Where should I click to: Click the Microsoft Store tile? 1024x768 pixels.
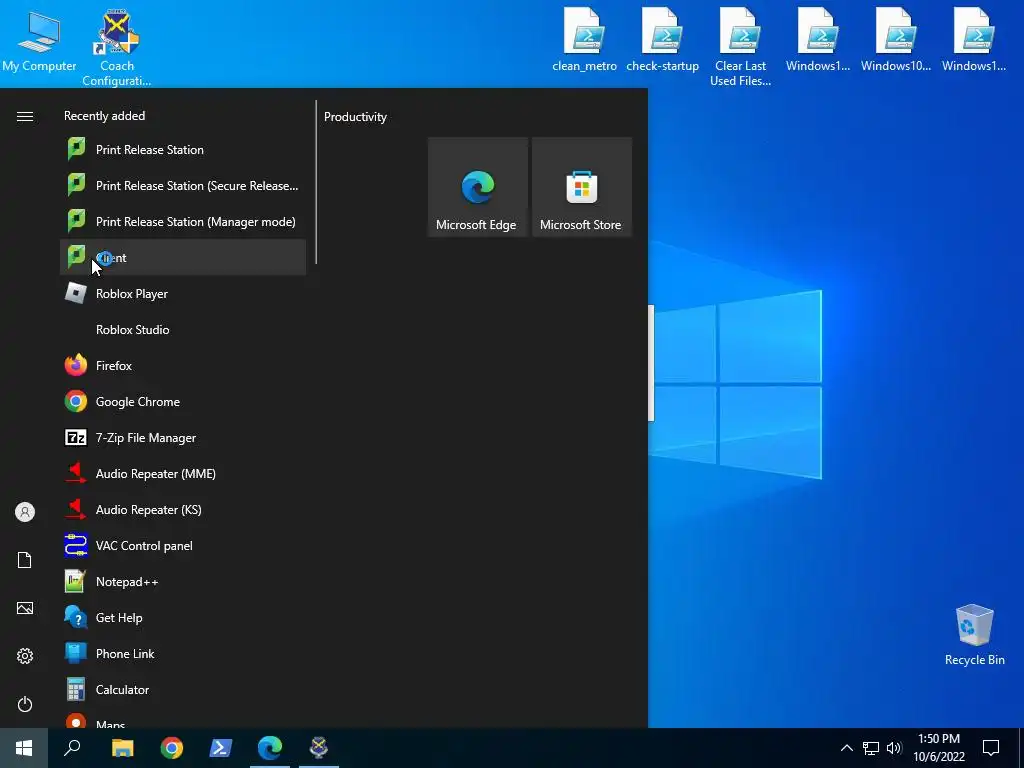pyautogui.click(x=581, y=187)
